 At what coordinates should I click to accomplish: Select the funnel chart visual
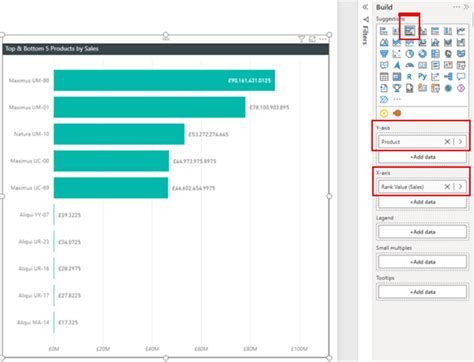(384, 54)
